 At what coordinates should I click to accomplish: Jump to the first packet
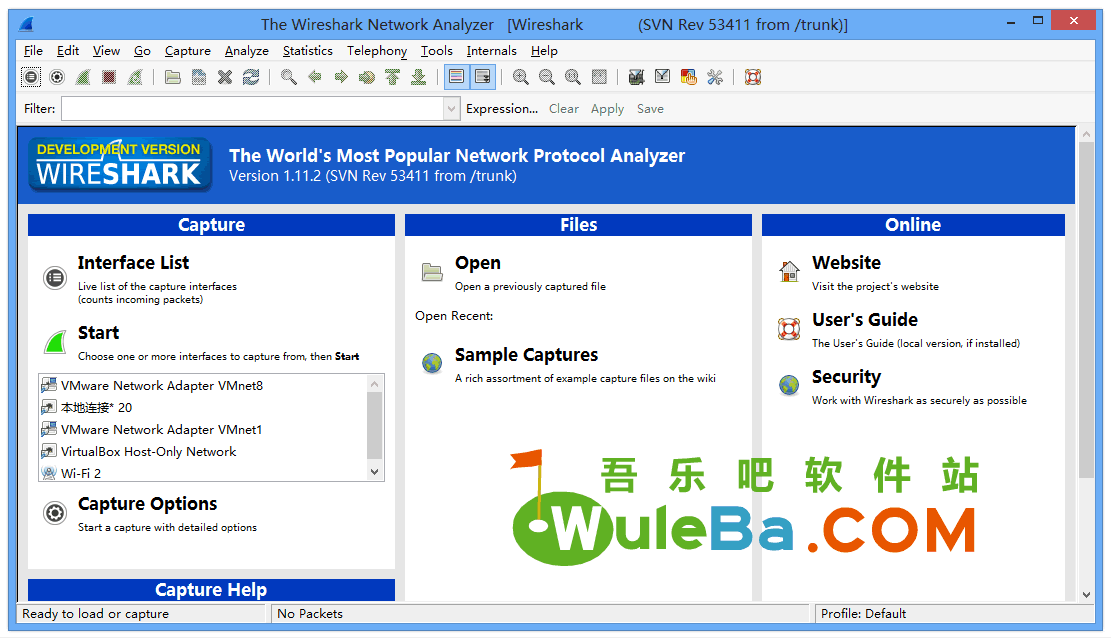pyautogui.click(x=393, y=77)
